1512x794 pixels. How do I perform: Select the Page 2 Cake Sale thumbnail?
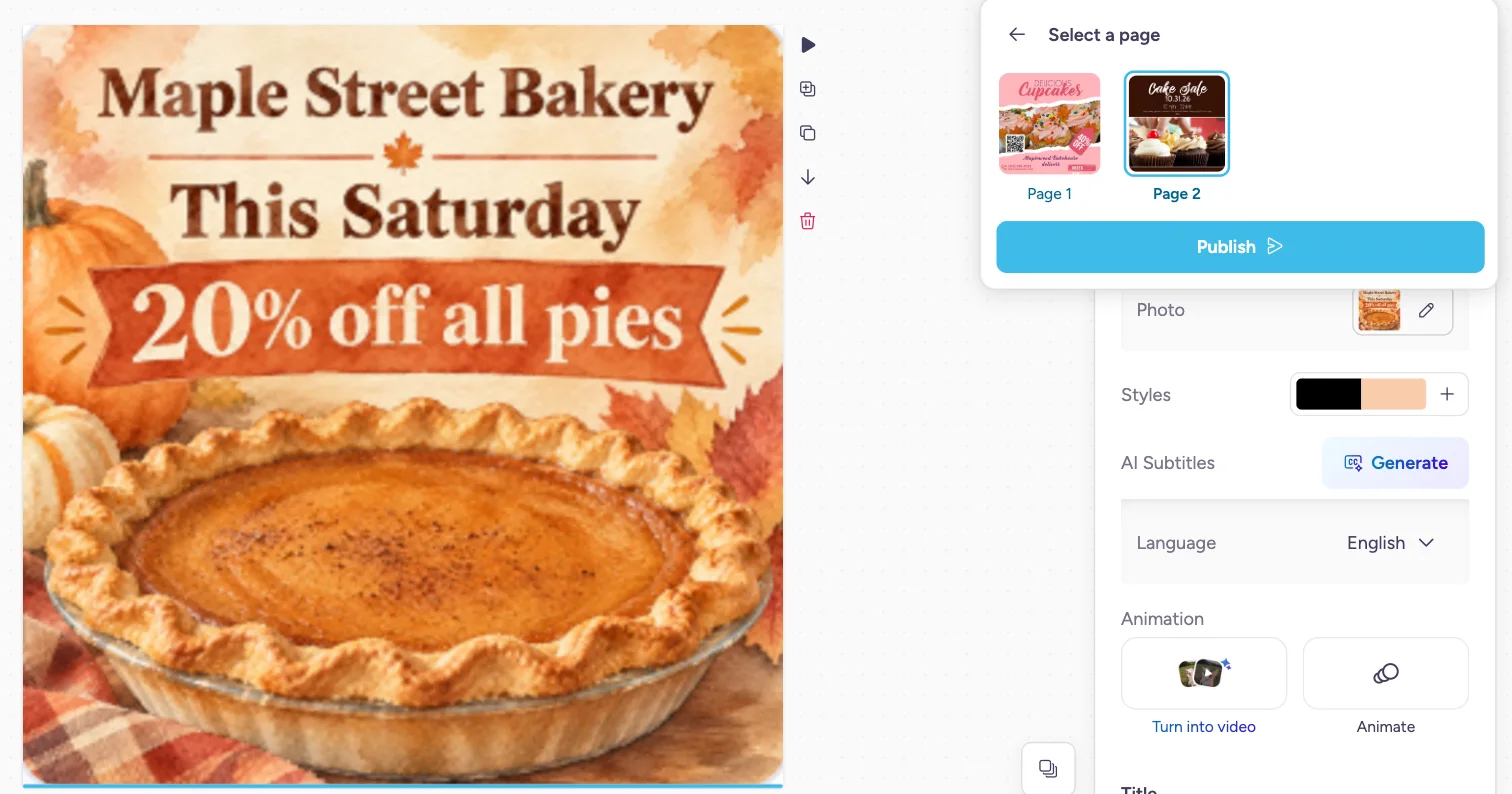point(1177,124)
